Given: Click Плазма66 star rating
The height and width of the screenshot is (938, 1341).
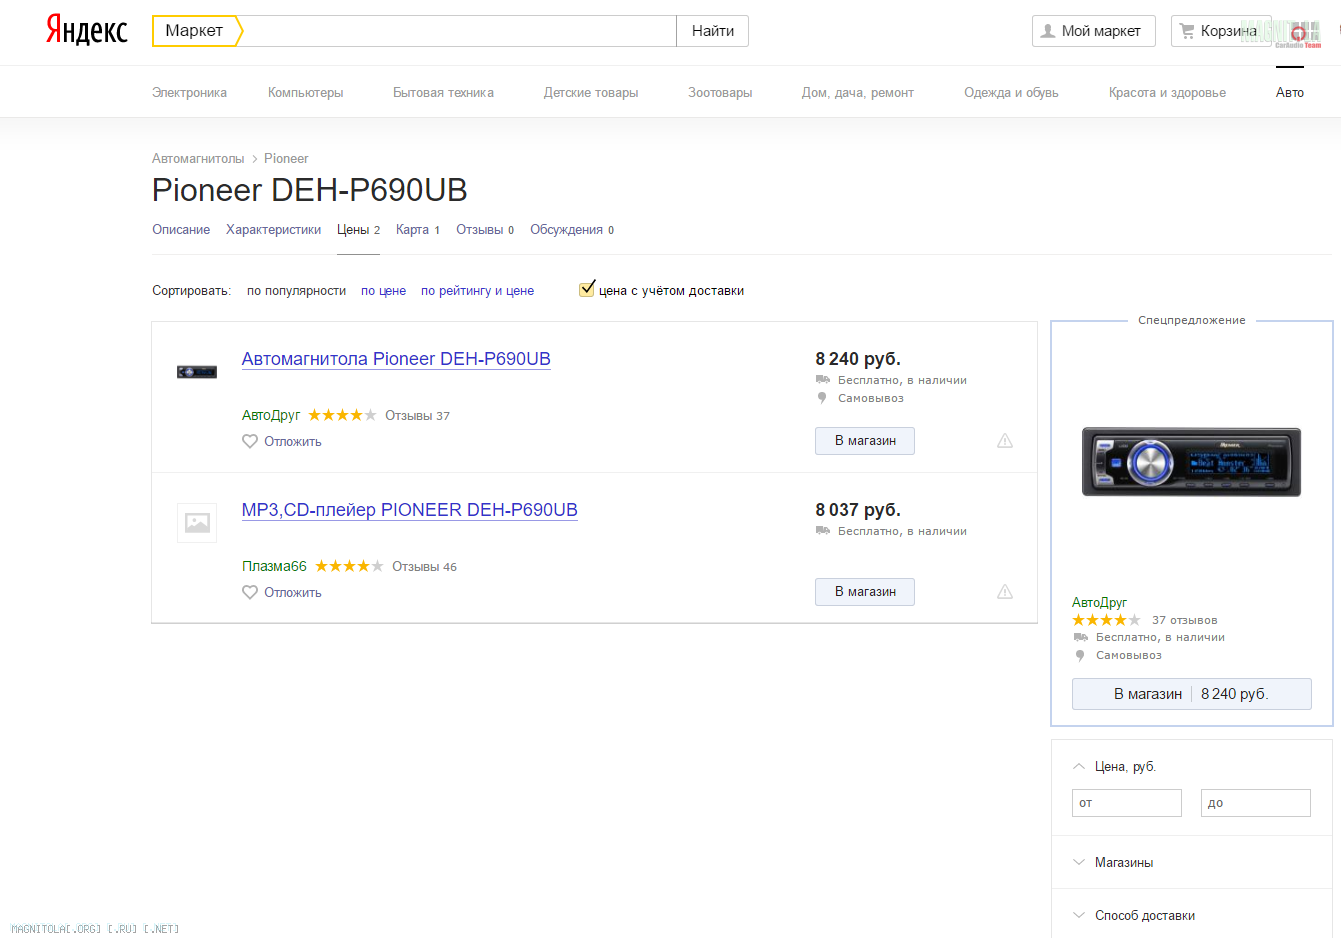Looking at the screenshot, I should point(349,566).
